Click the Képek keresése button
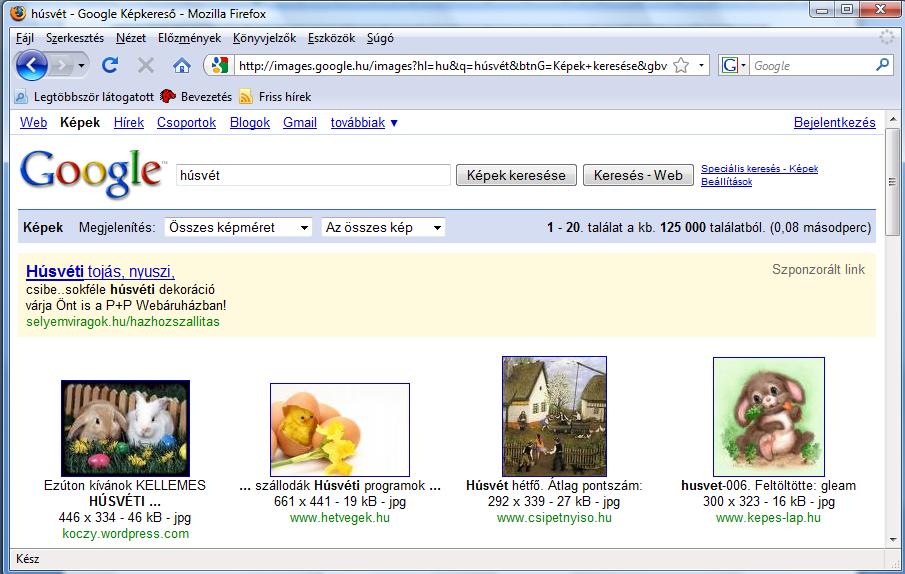The image size is (905, 574). (x=516, y=175)
